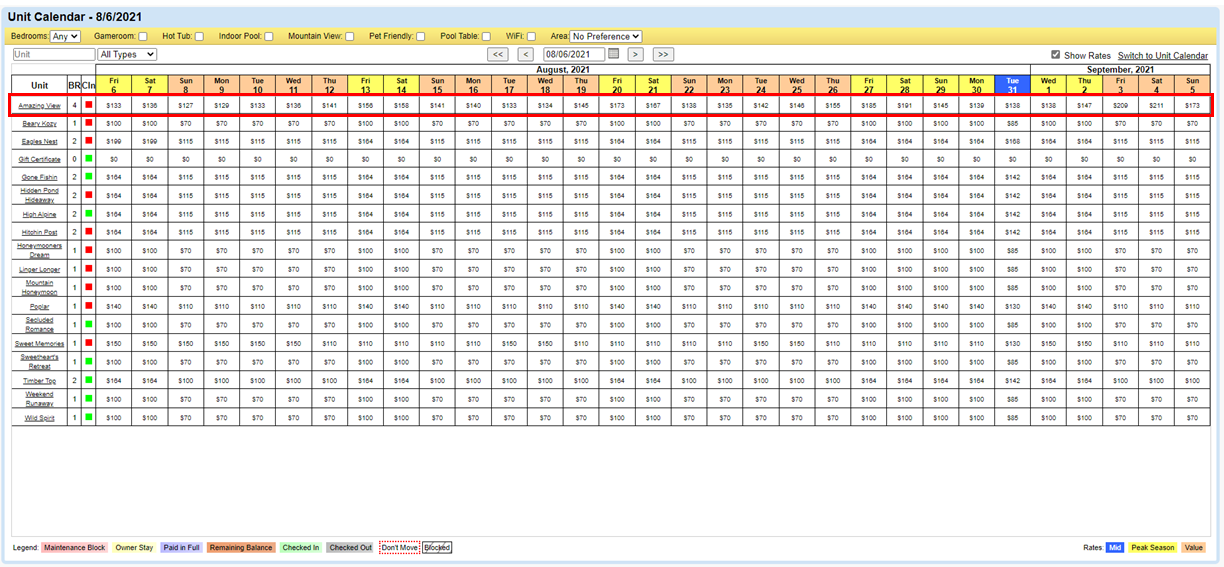Open the Beary Kozy unit link
Image resolution: width=1224 pixels, height=567 pixels.
tap(40, 123)
